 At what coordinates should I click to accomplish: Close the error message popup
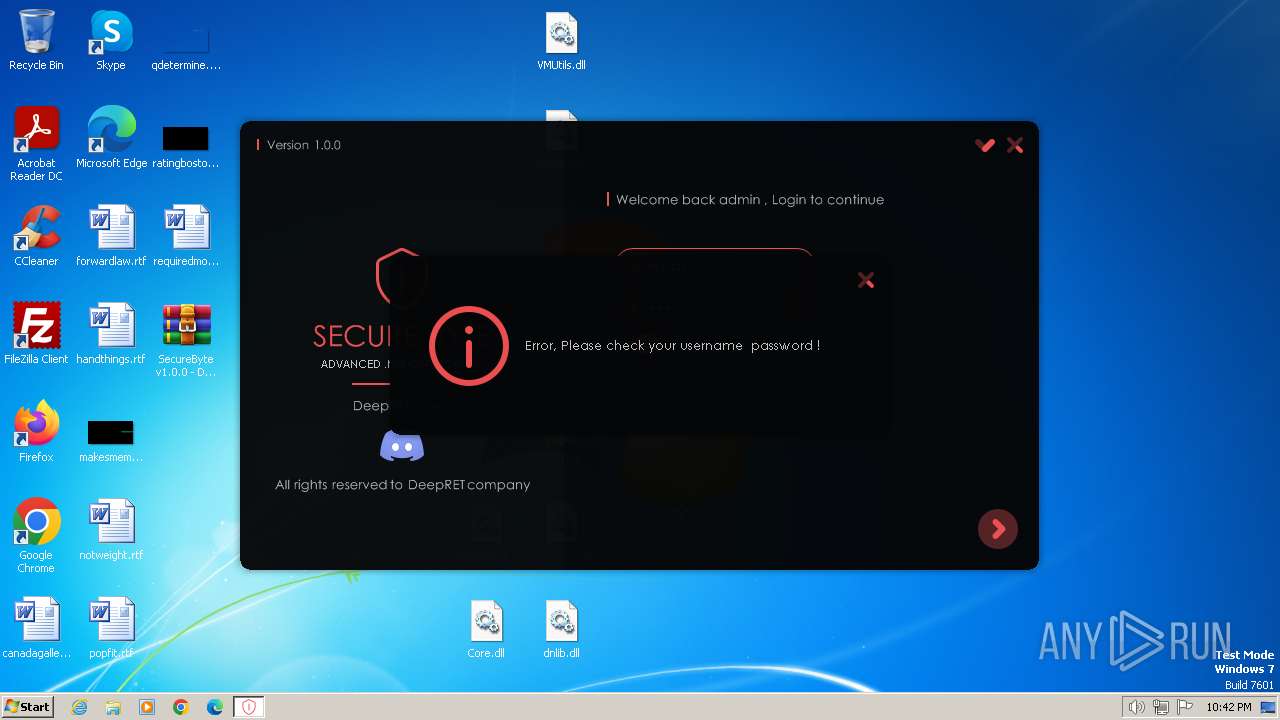click(866, 281)
